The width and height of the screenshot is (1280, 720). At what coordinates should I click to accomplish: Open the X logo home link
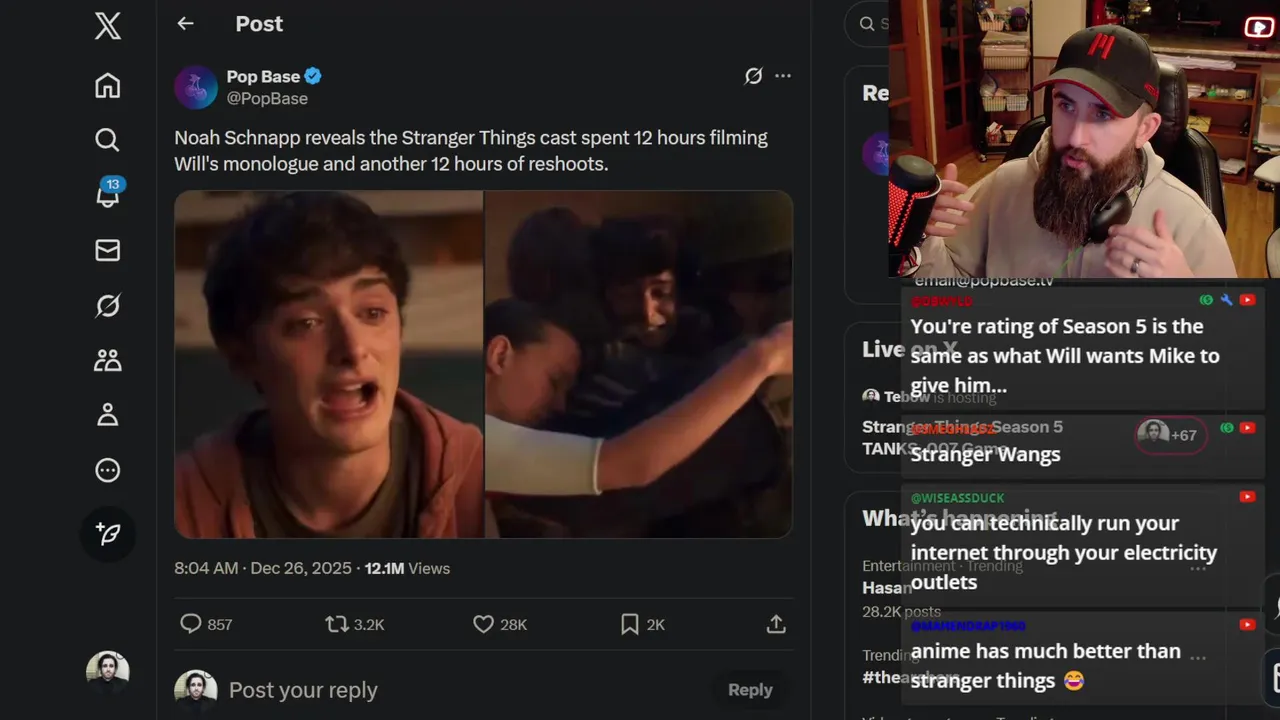coord(108,25)
